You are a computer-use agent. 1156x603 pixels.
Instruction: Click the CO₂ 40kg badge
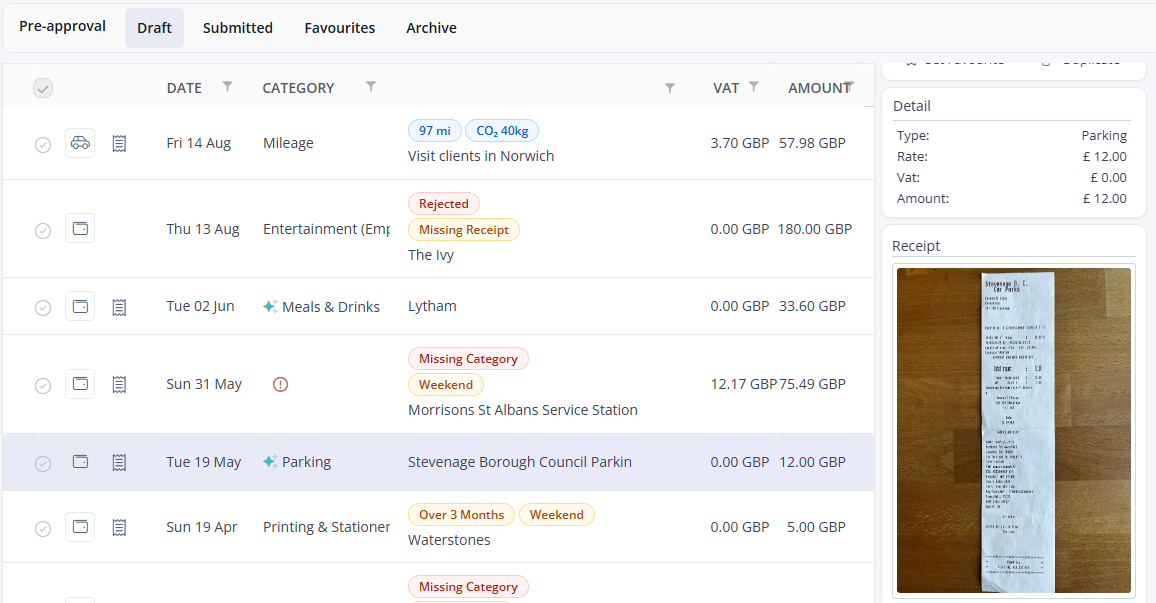click(x=502, y=130)
